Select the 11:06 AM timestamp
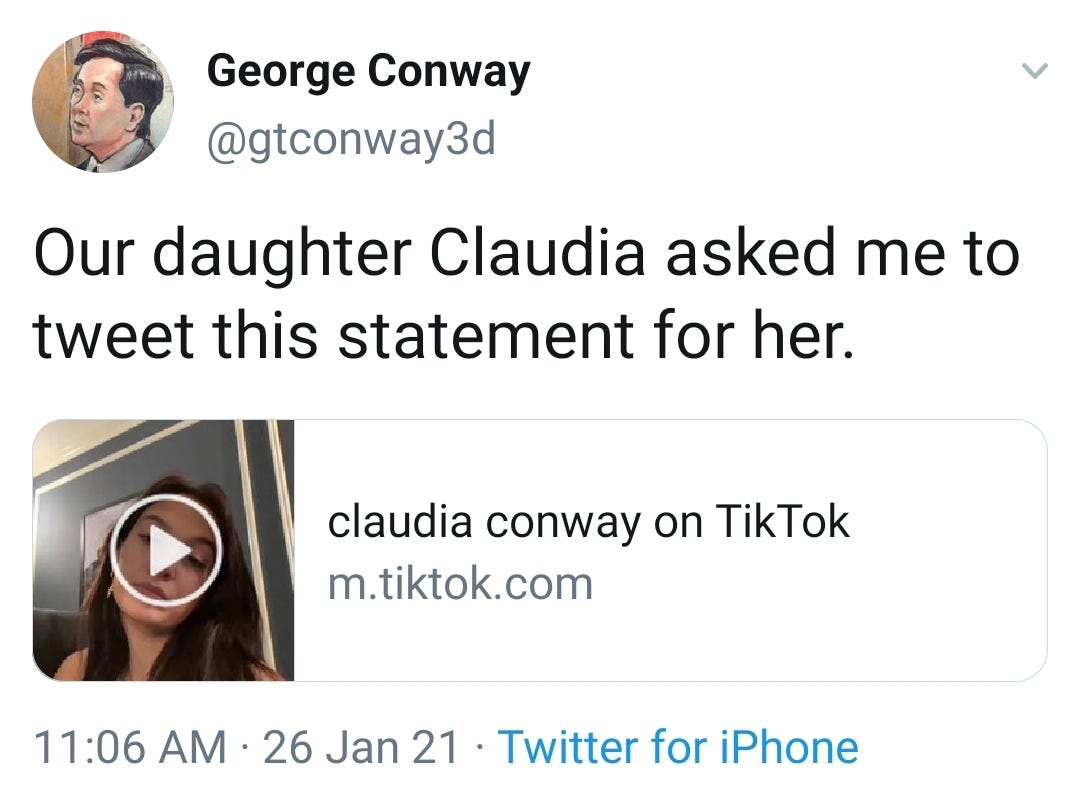This screenshot has height=805, width=1080. (x=130, y=748)
